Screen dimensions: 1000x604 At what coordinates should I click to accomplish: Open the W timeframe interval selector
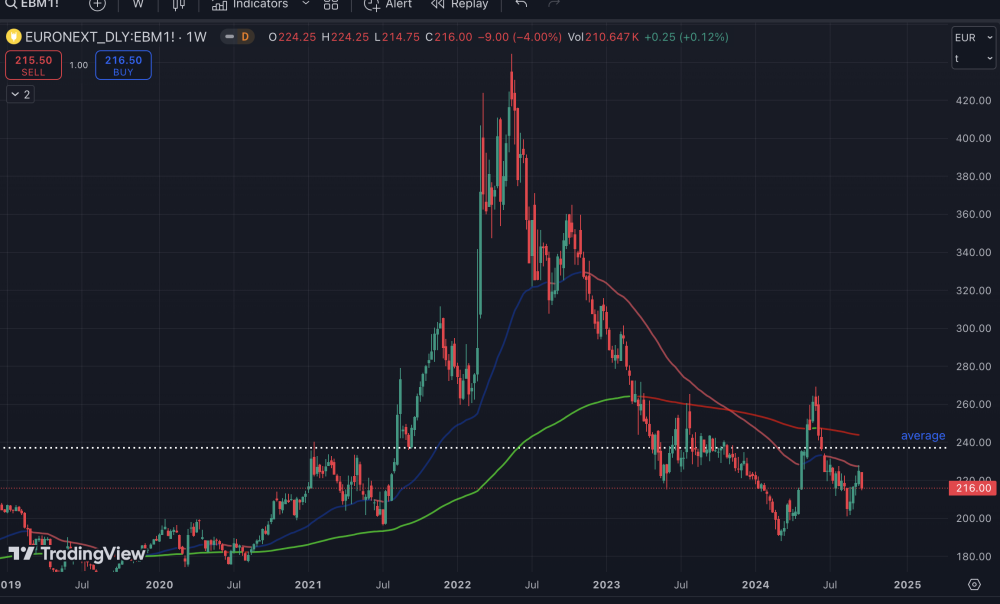pyautogui.click(x=138, y=4)
